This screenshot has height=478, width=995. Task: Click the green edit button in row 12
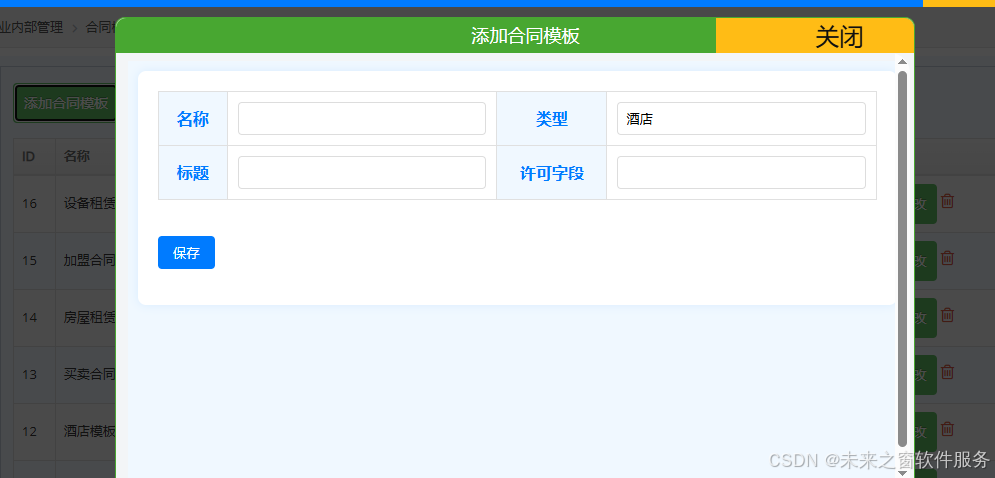click(925, 432)
